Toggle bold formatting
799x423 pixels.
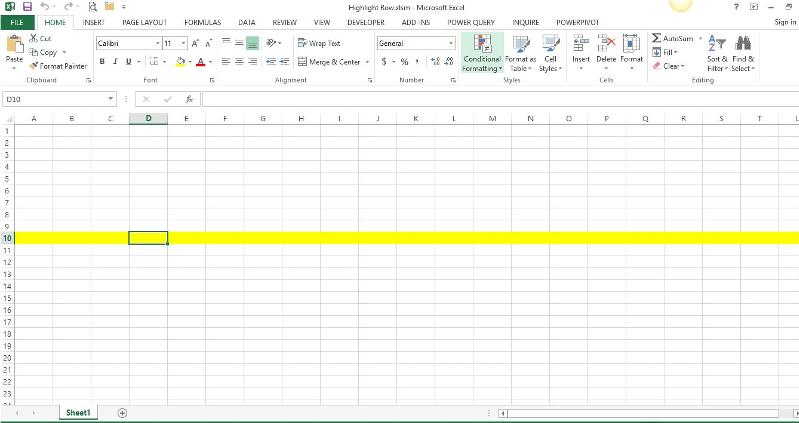[x=102, y=62]
